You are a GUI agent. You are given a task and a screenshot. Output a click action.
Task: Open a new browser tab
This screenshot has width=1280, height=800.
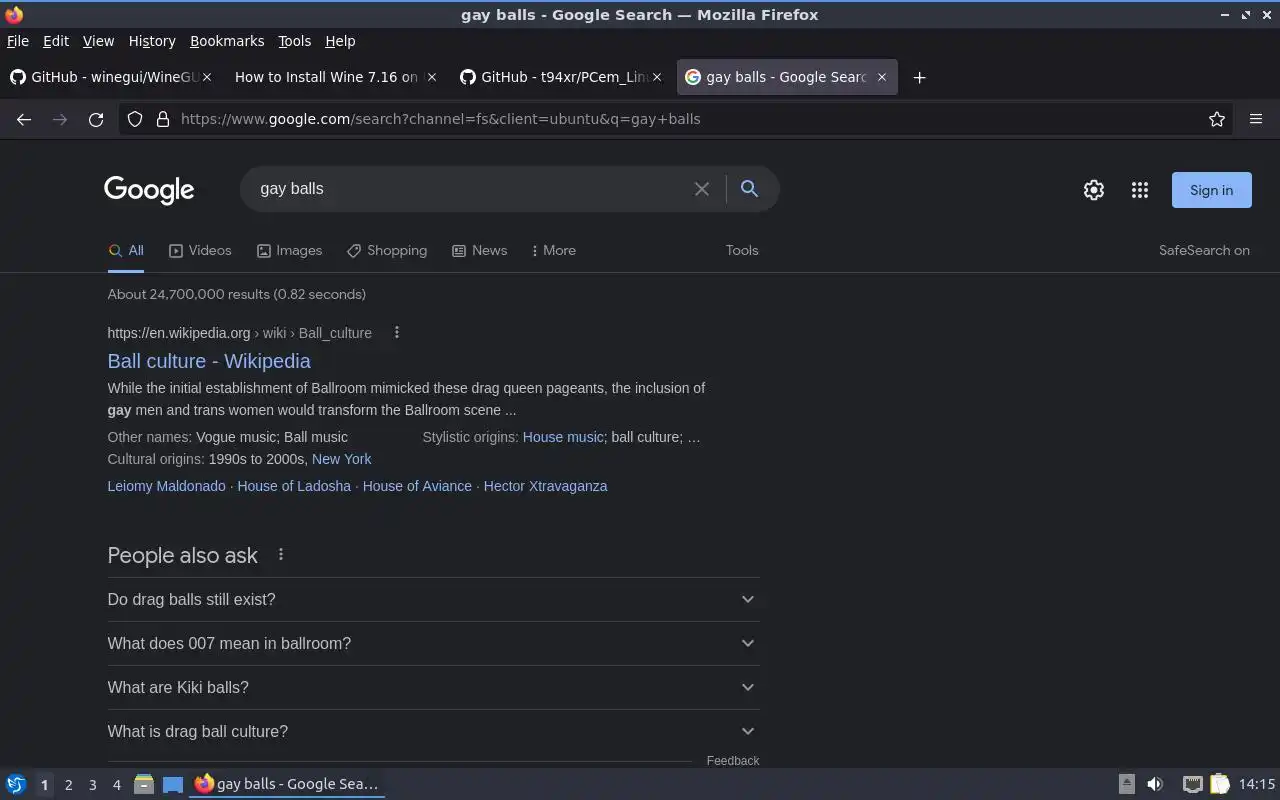(920, 77)
